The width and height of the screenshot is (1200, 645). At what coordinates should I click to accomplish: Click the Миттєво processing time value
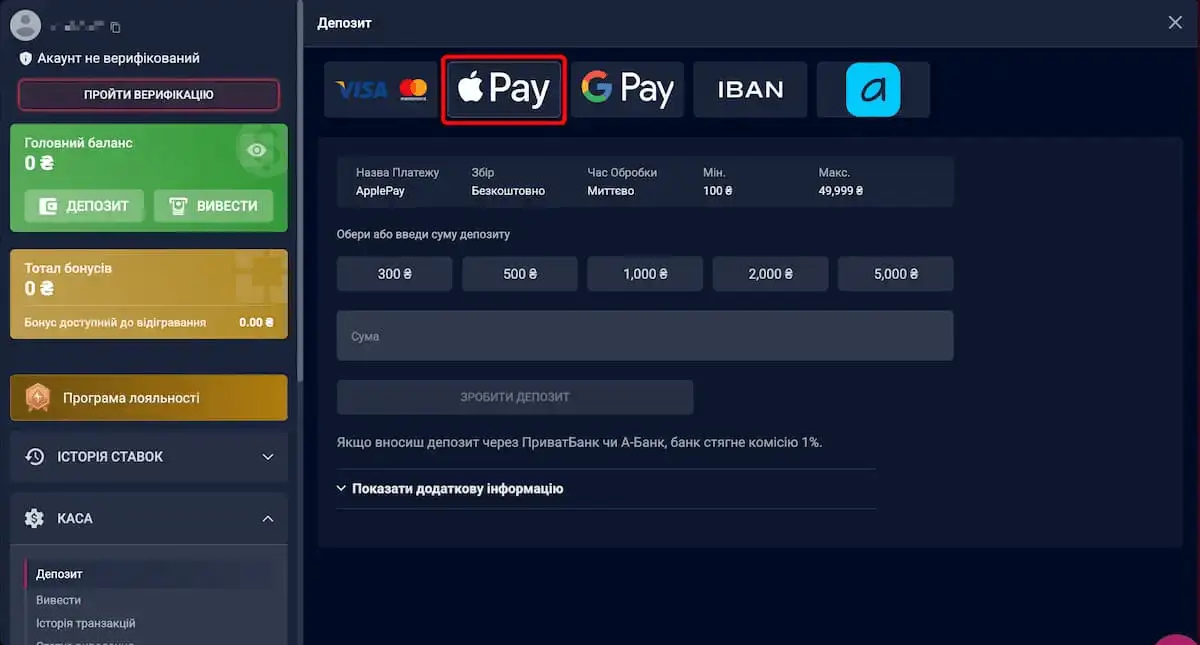pos(611,190)
